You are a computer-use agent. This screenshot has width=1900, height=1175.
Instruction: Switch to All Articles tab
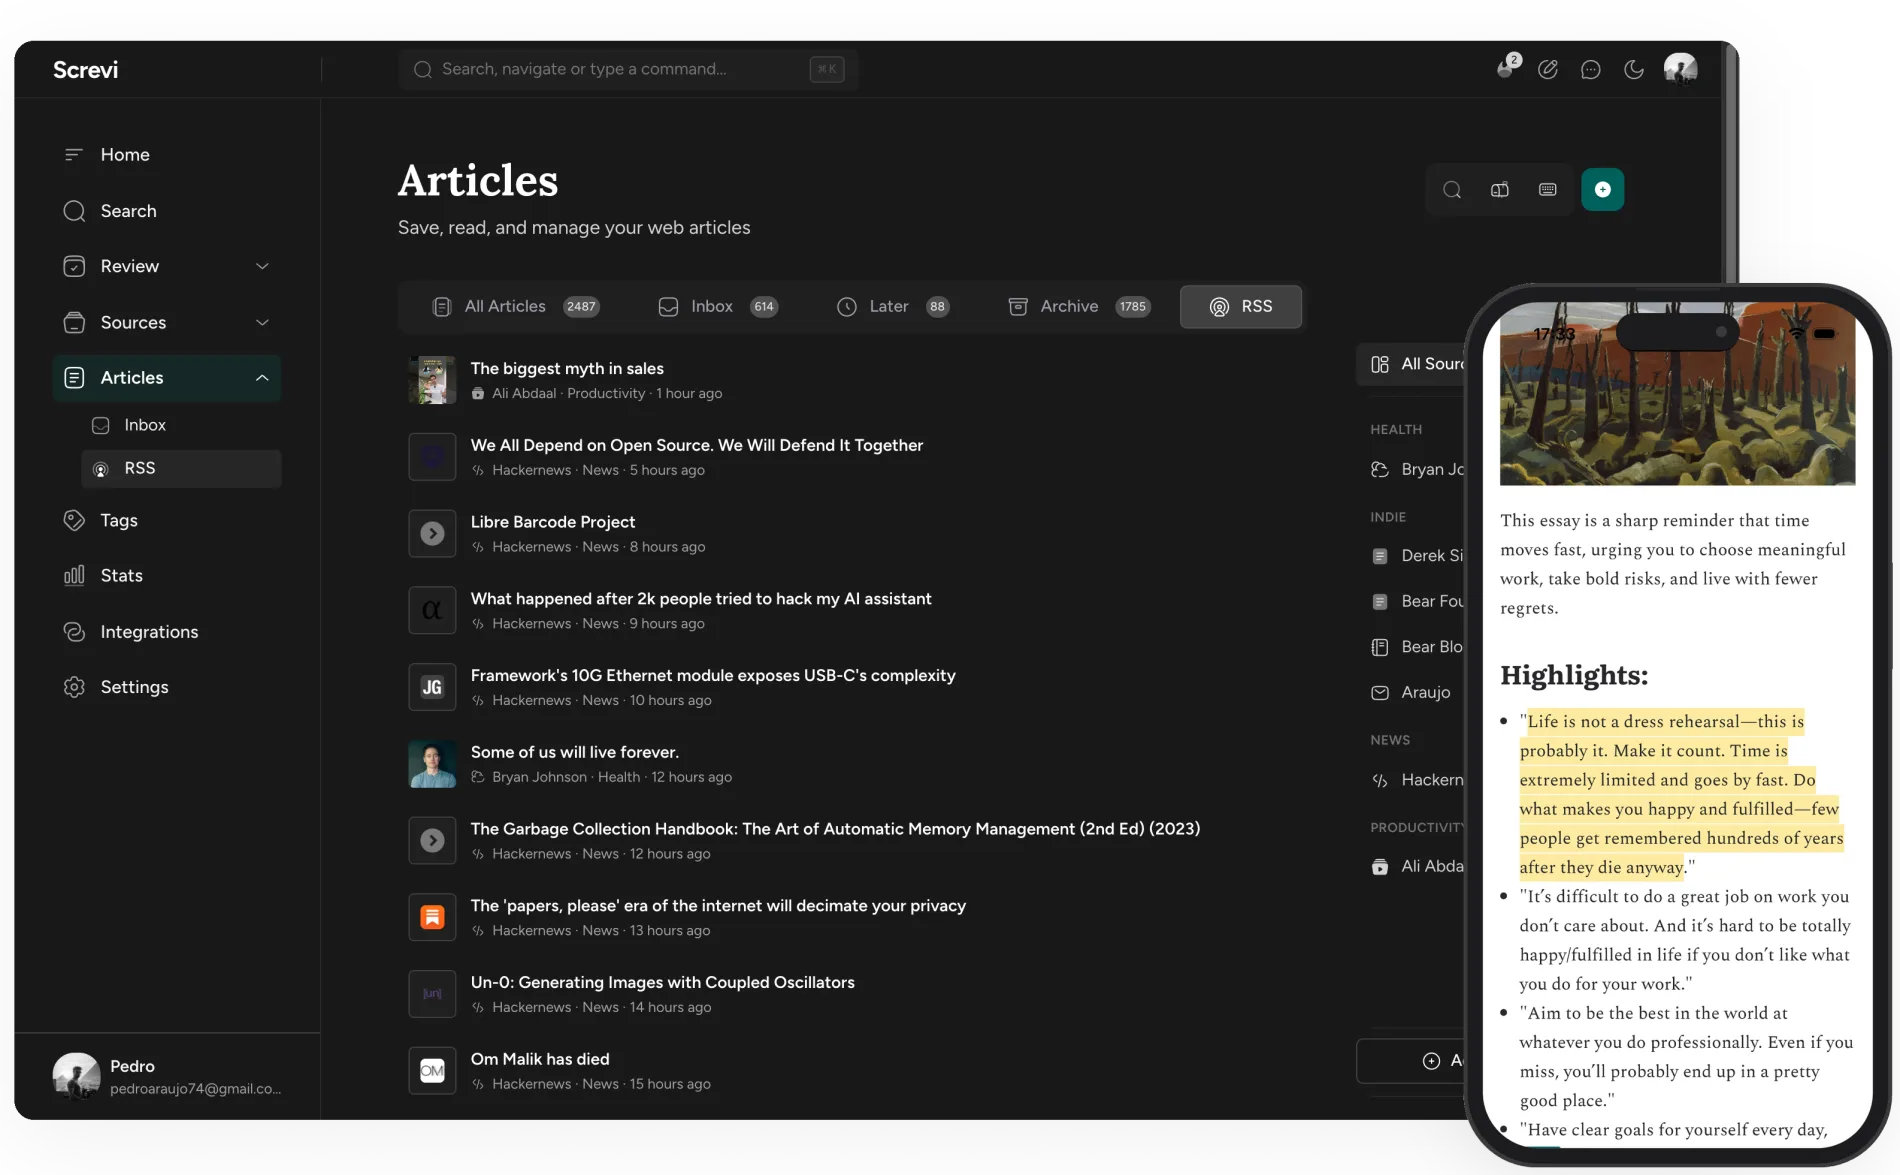click(515, 307)
